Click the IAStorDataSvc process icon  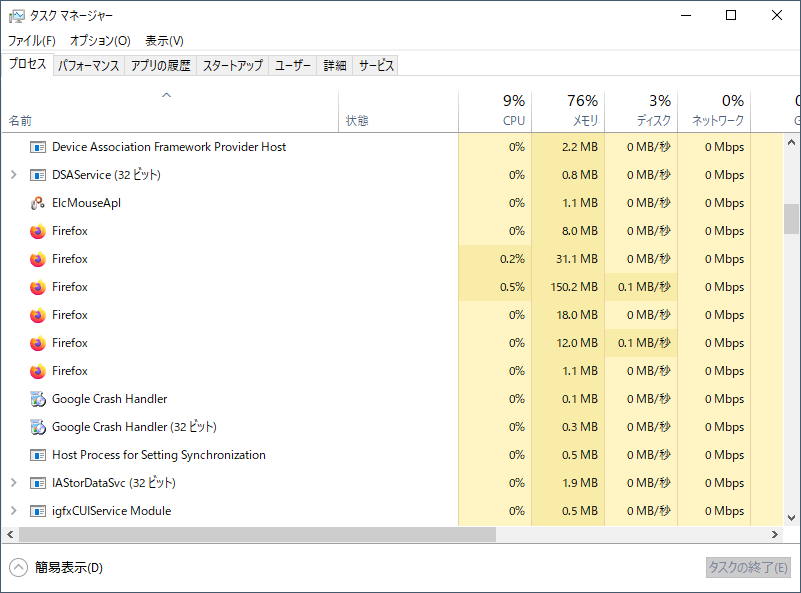tap(38, 483)
